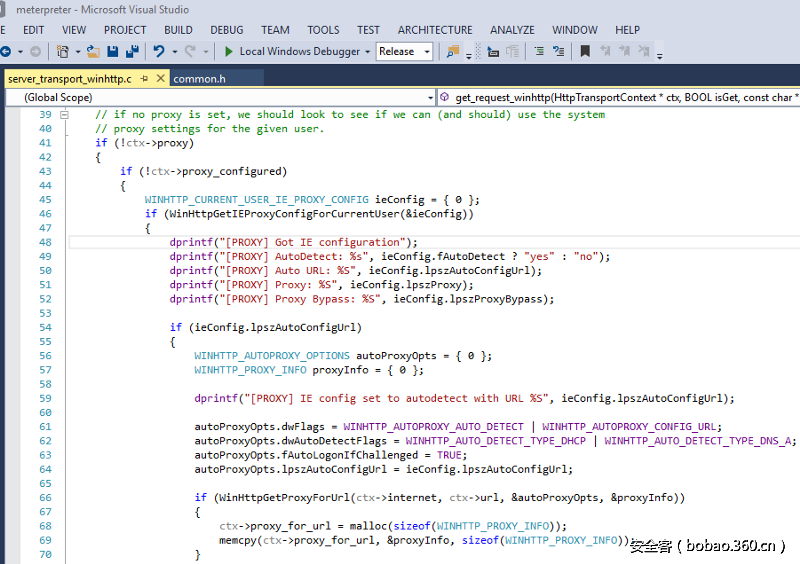Click the Navigate Forward arrow
The height and width of the screenshot is (564, 800).
36,51
